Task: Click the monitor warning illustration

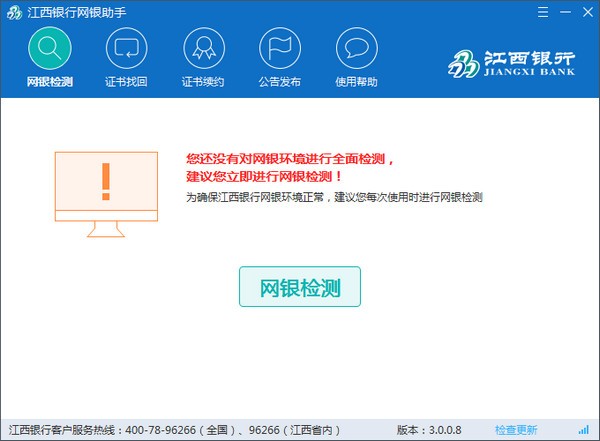Action: (106, 194)
